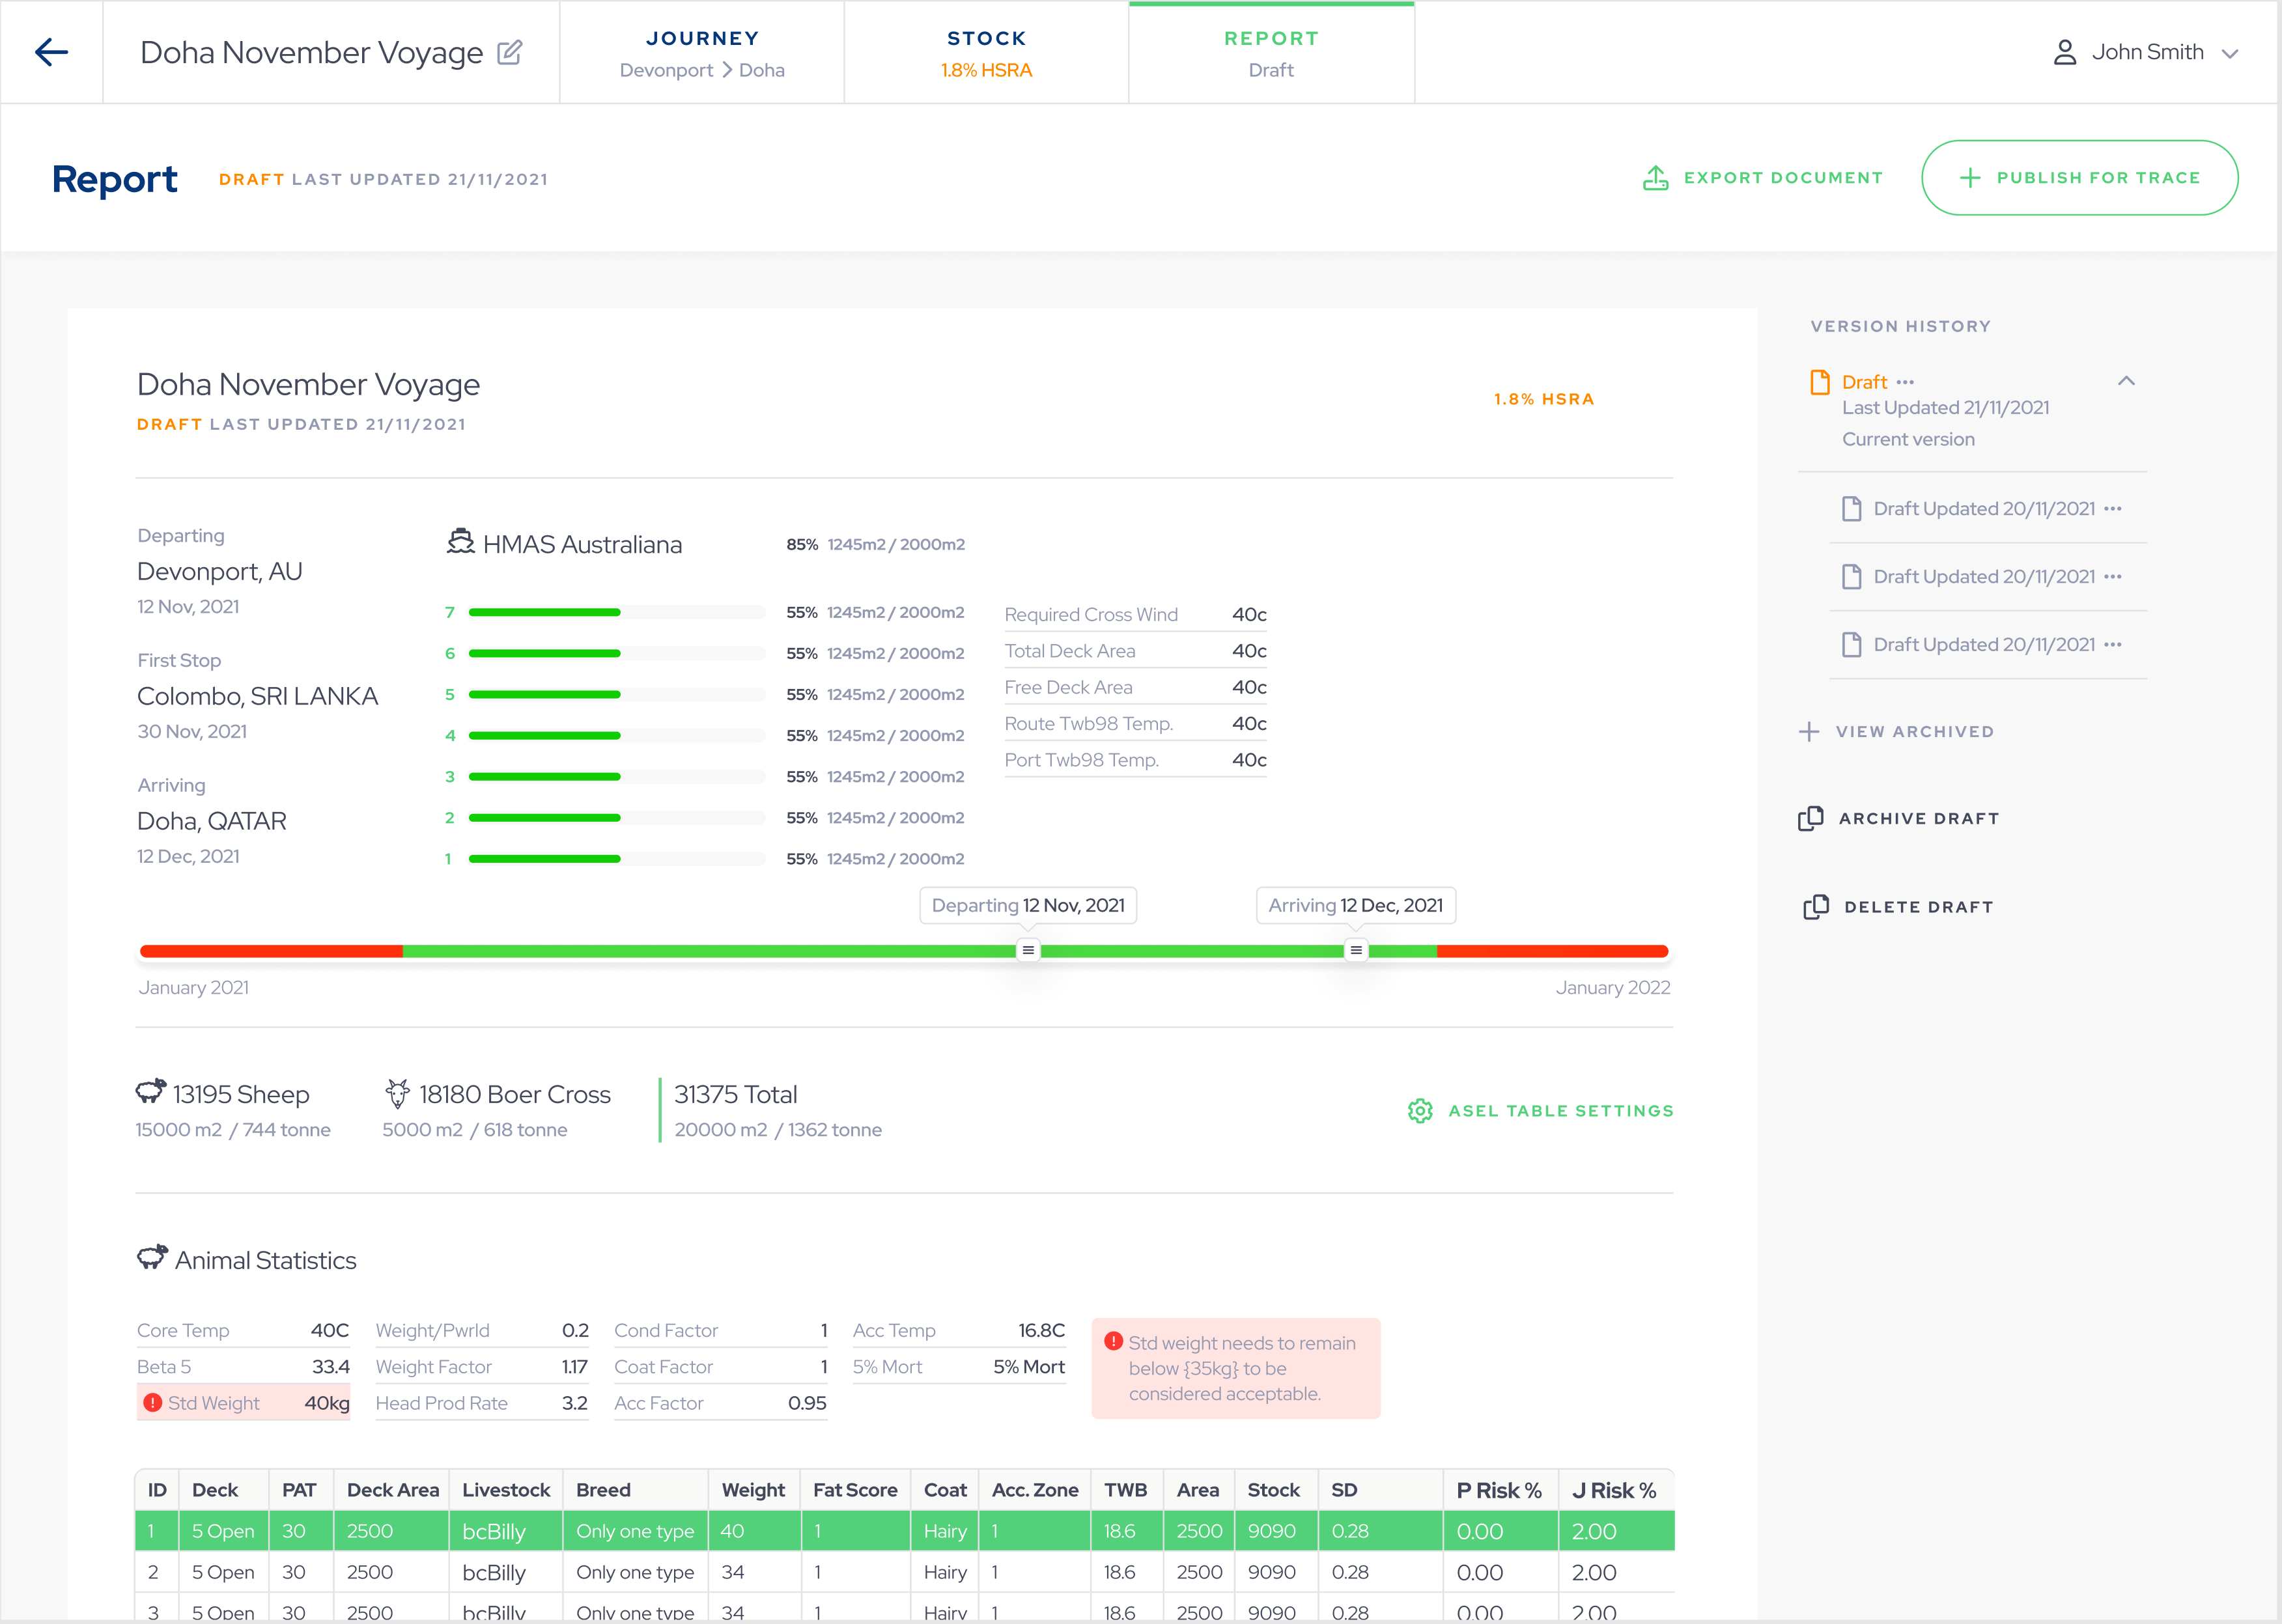Click the red alert icon in warning message
The width and height of the screenshot is (2282, 1624).
pos(1114,1342)
